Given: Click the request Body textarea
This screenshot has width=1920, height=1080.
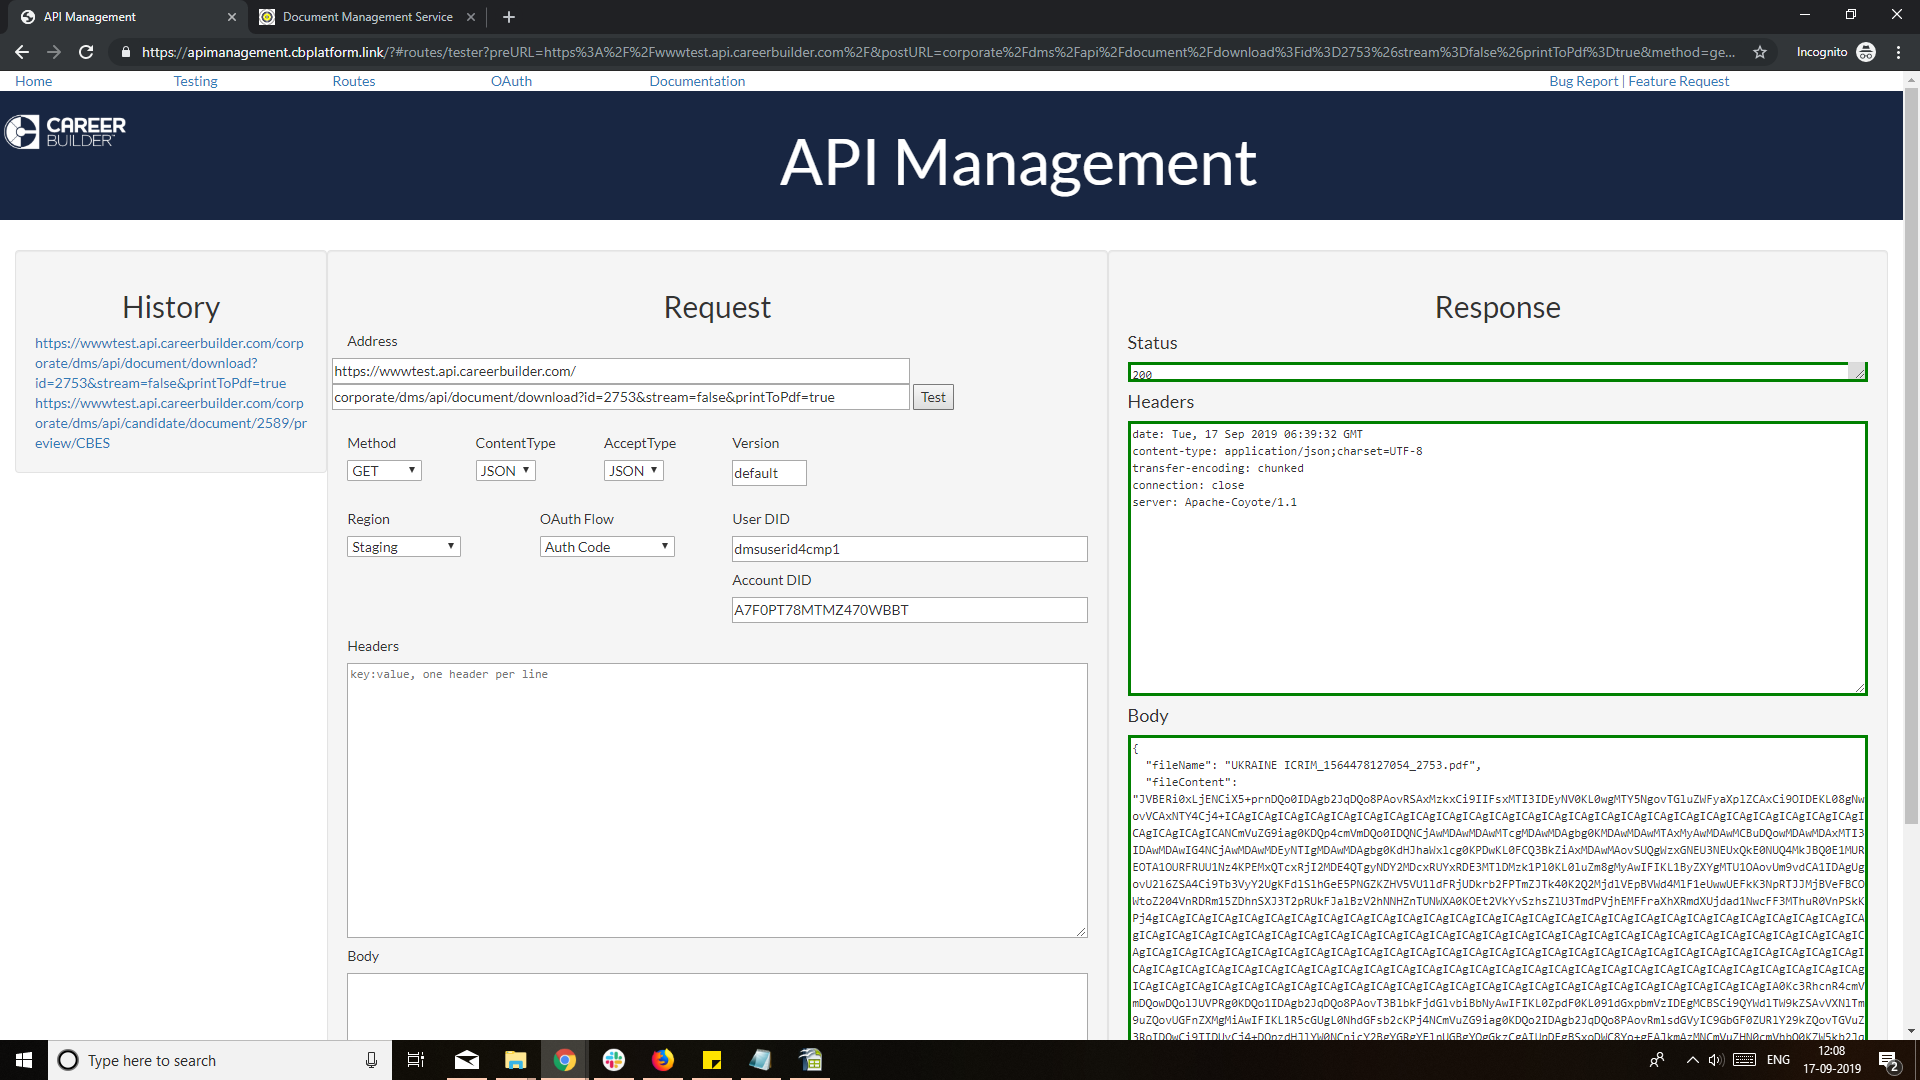Looking at the screenshot, I should pyautogui.click(x=717, y=1006).
